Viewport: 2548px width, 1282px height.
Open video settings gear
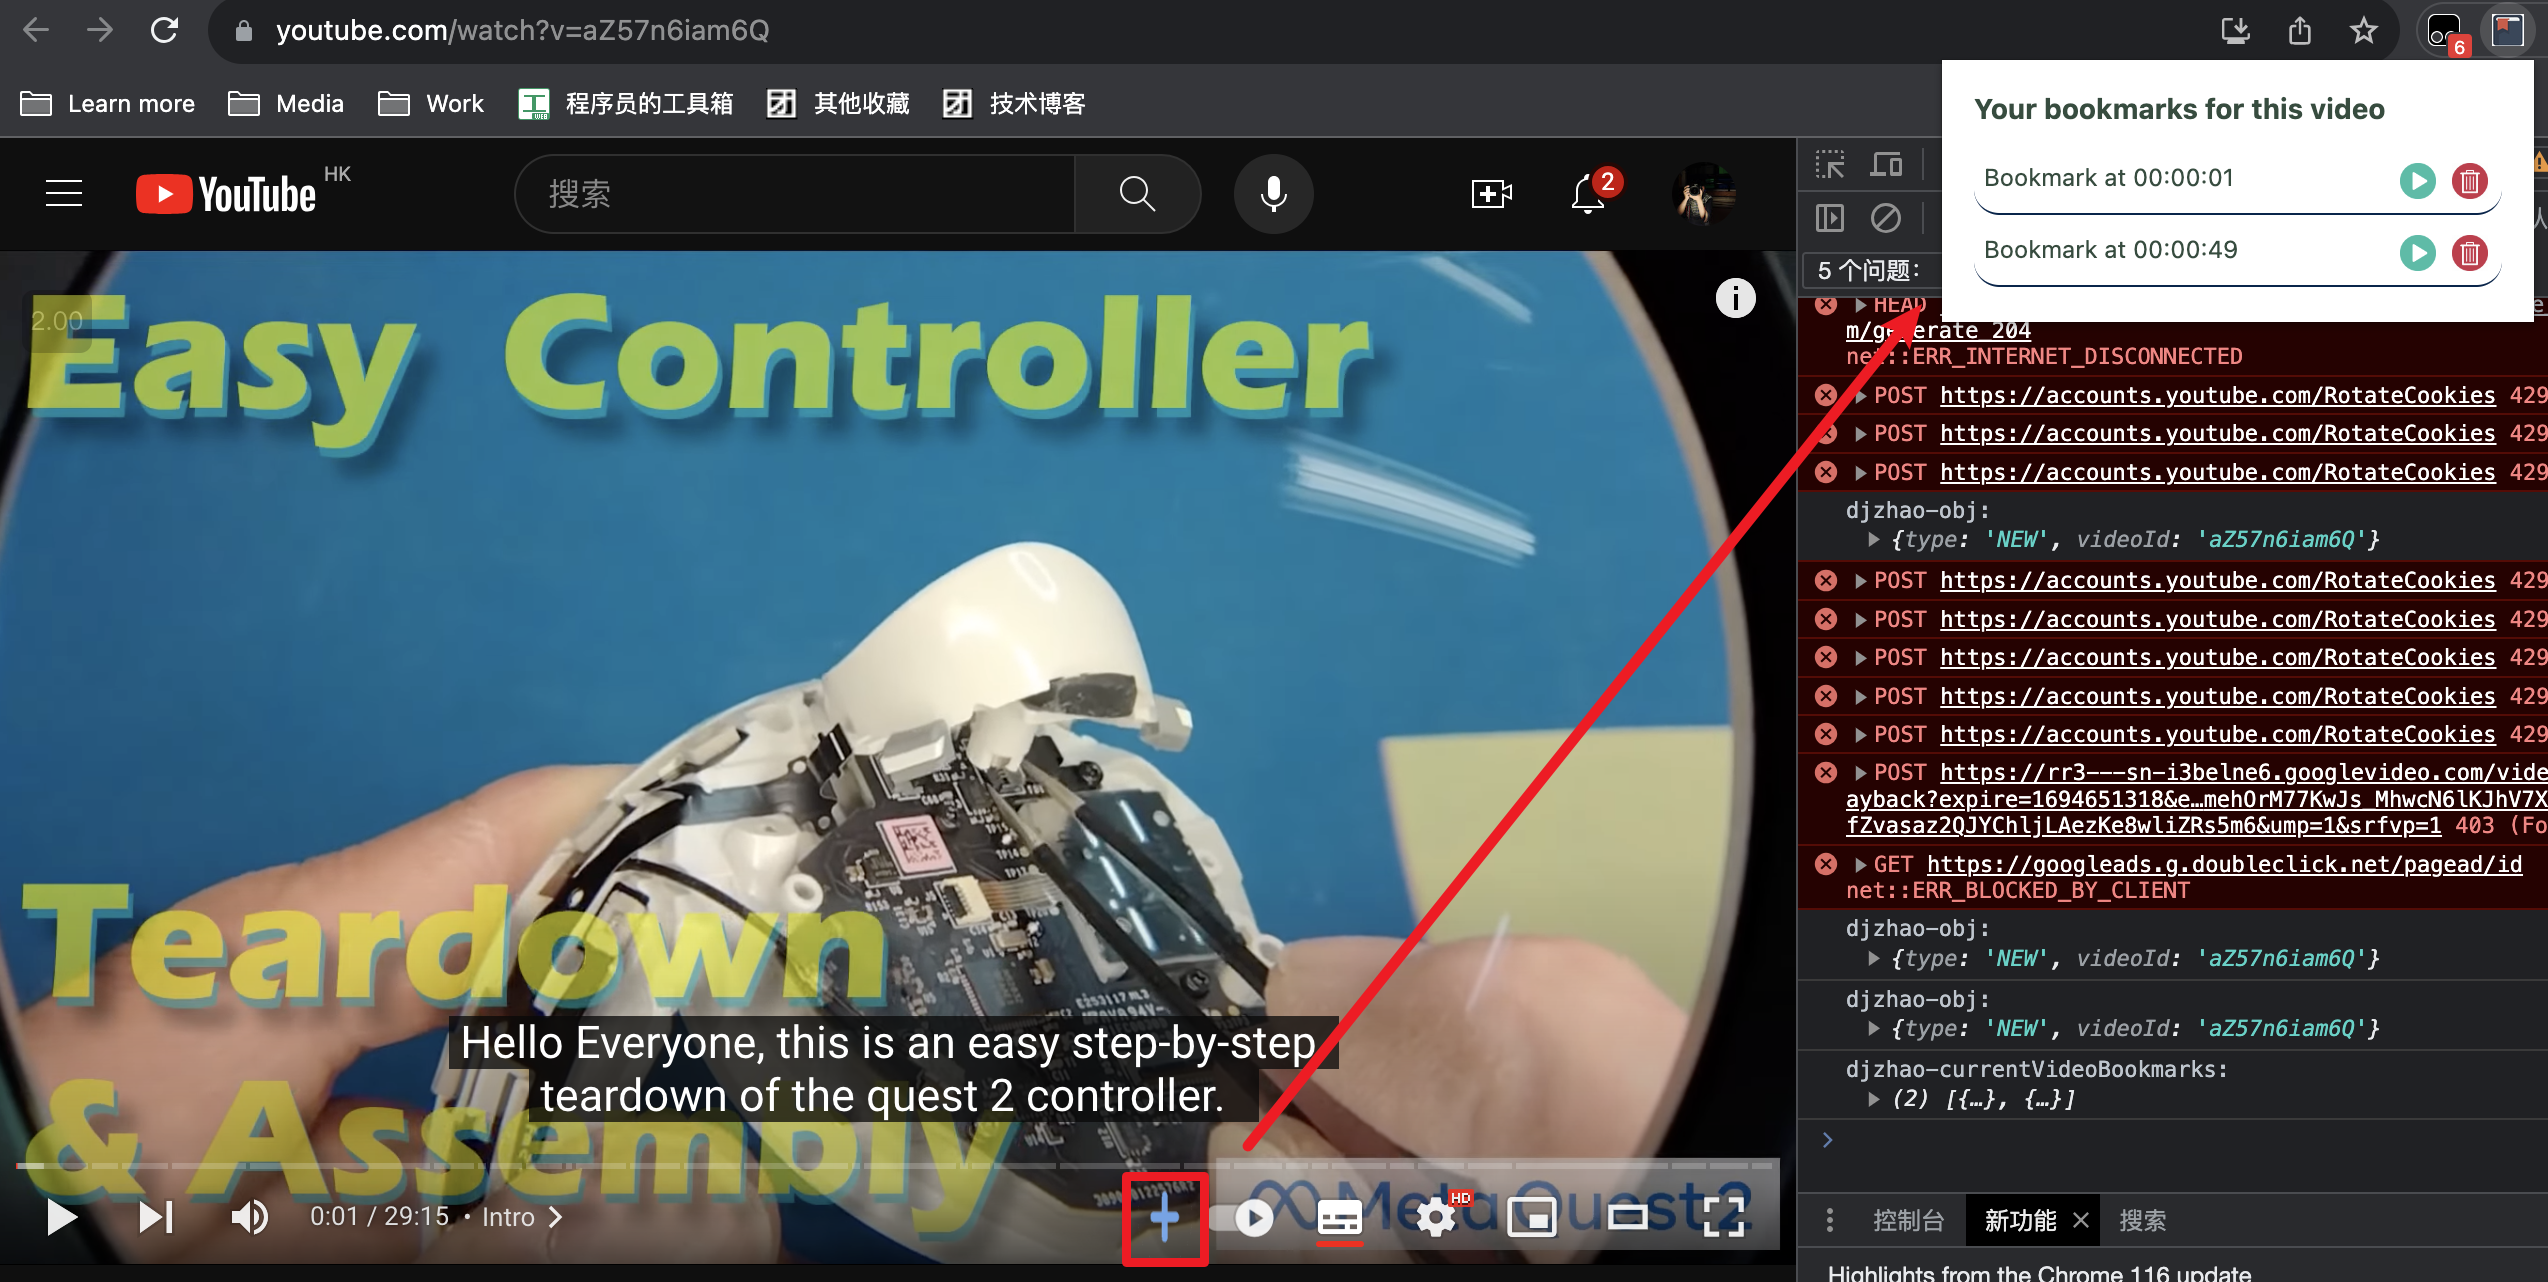[x=1436, y=1217]
